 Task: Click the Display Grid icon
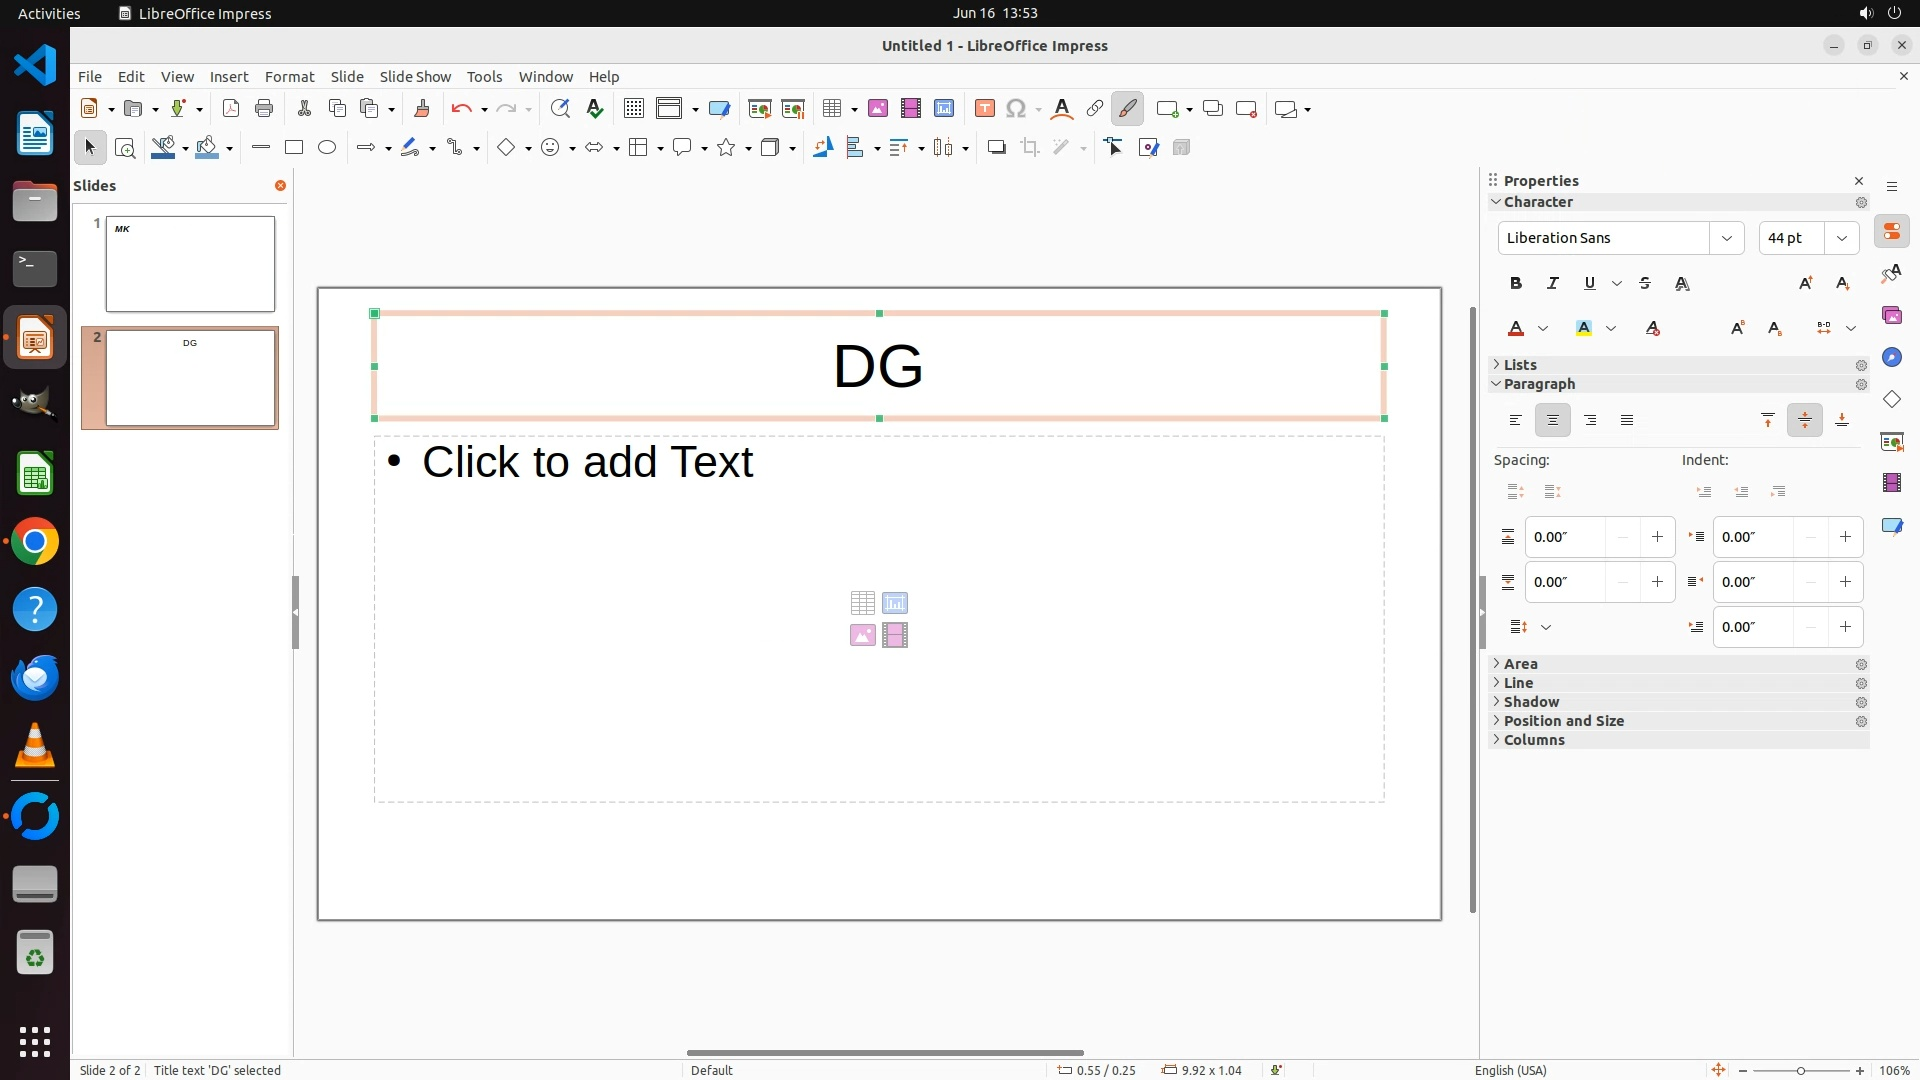[x=634, y=109]
